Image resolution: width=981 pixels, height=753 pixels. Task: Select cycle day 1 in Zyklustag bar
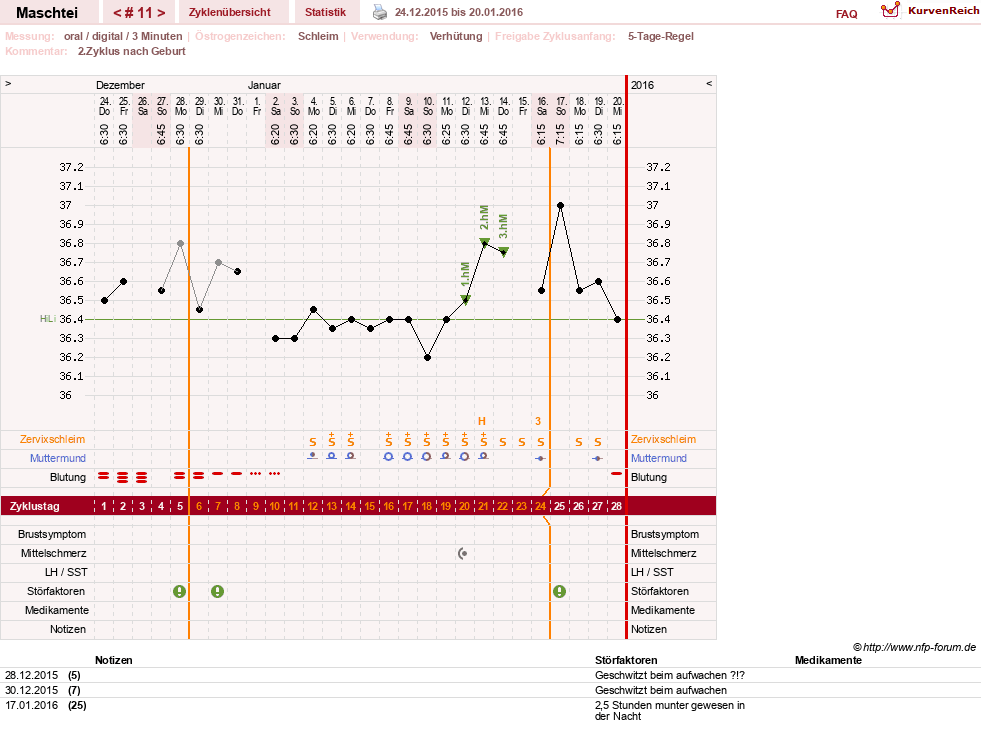pos(104,506)
